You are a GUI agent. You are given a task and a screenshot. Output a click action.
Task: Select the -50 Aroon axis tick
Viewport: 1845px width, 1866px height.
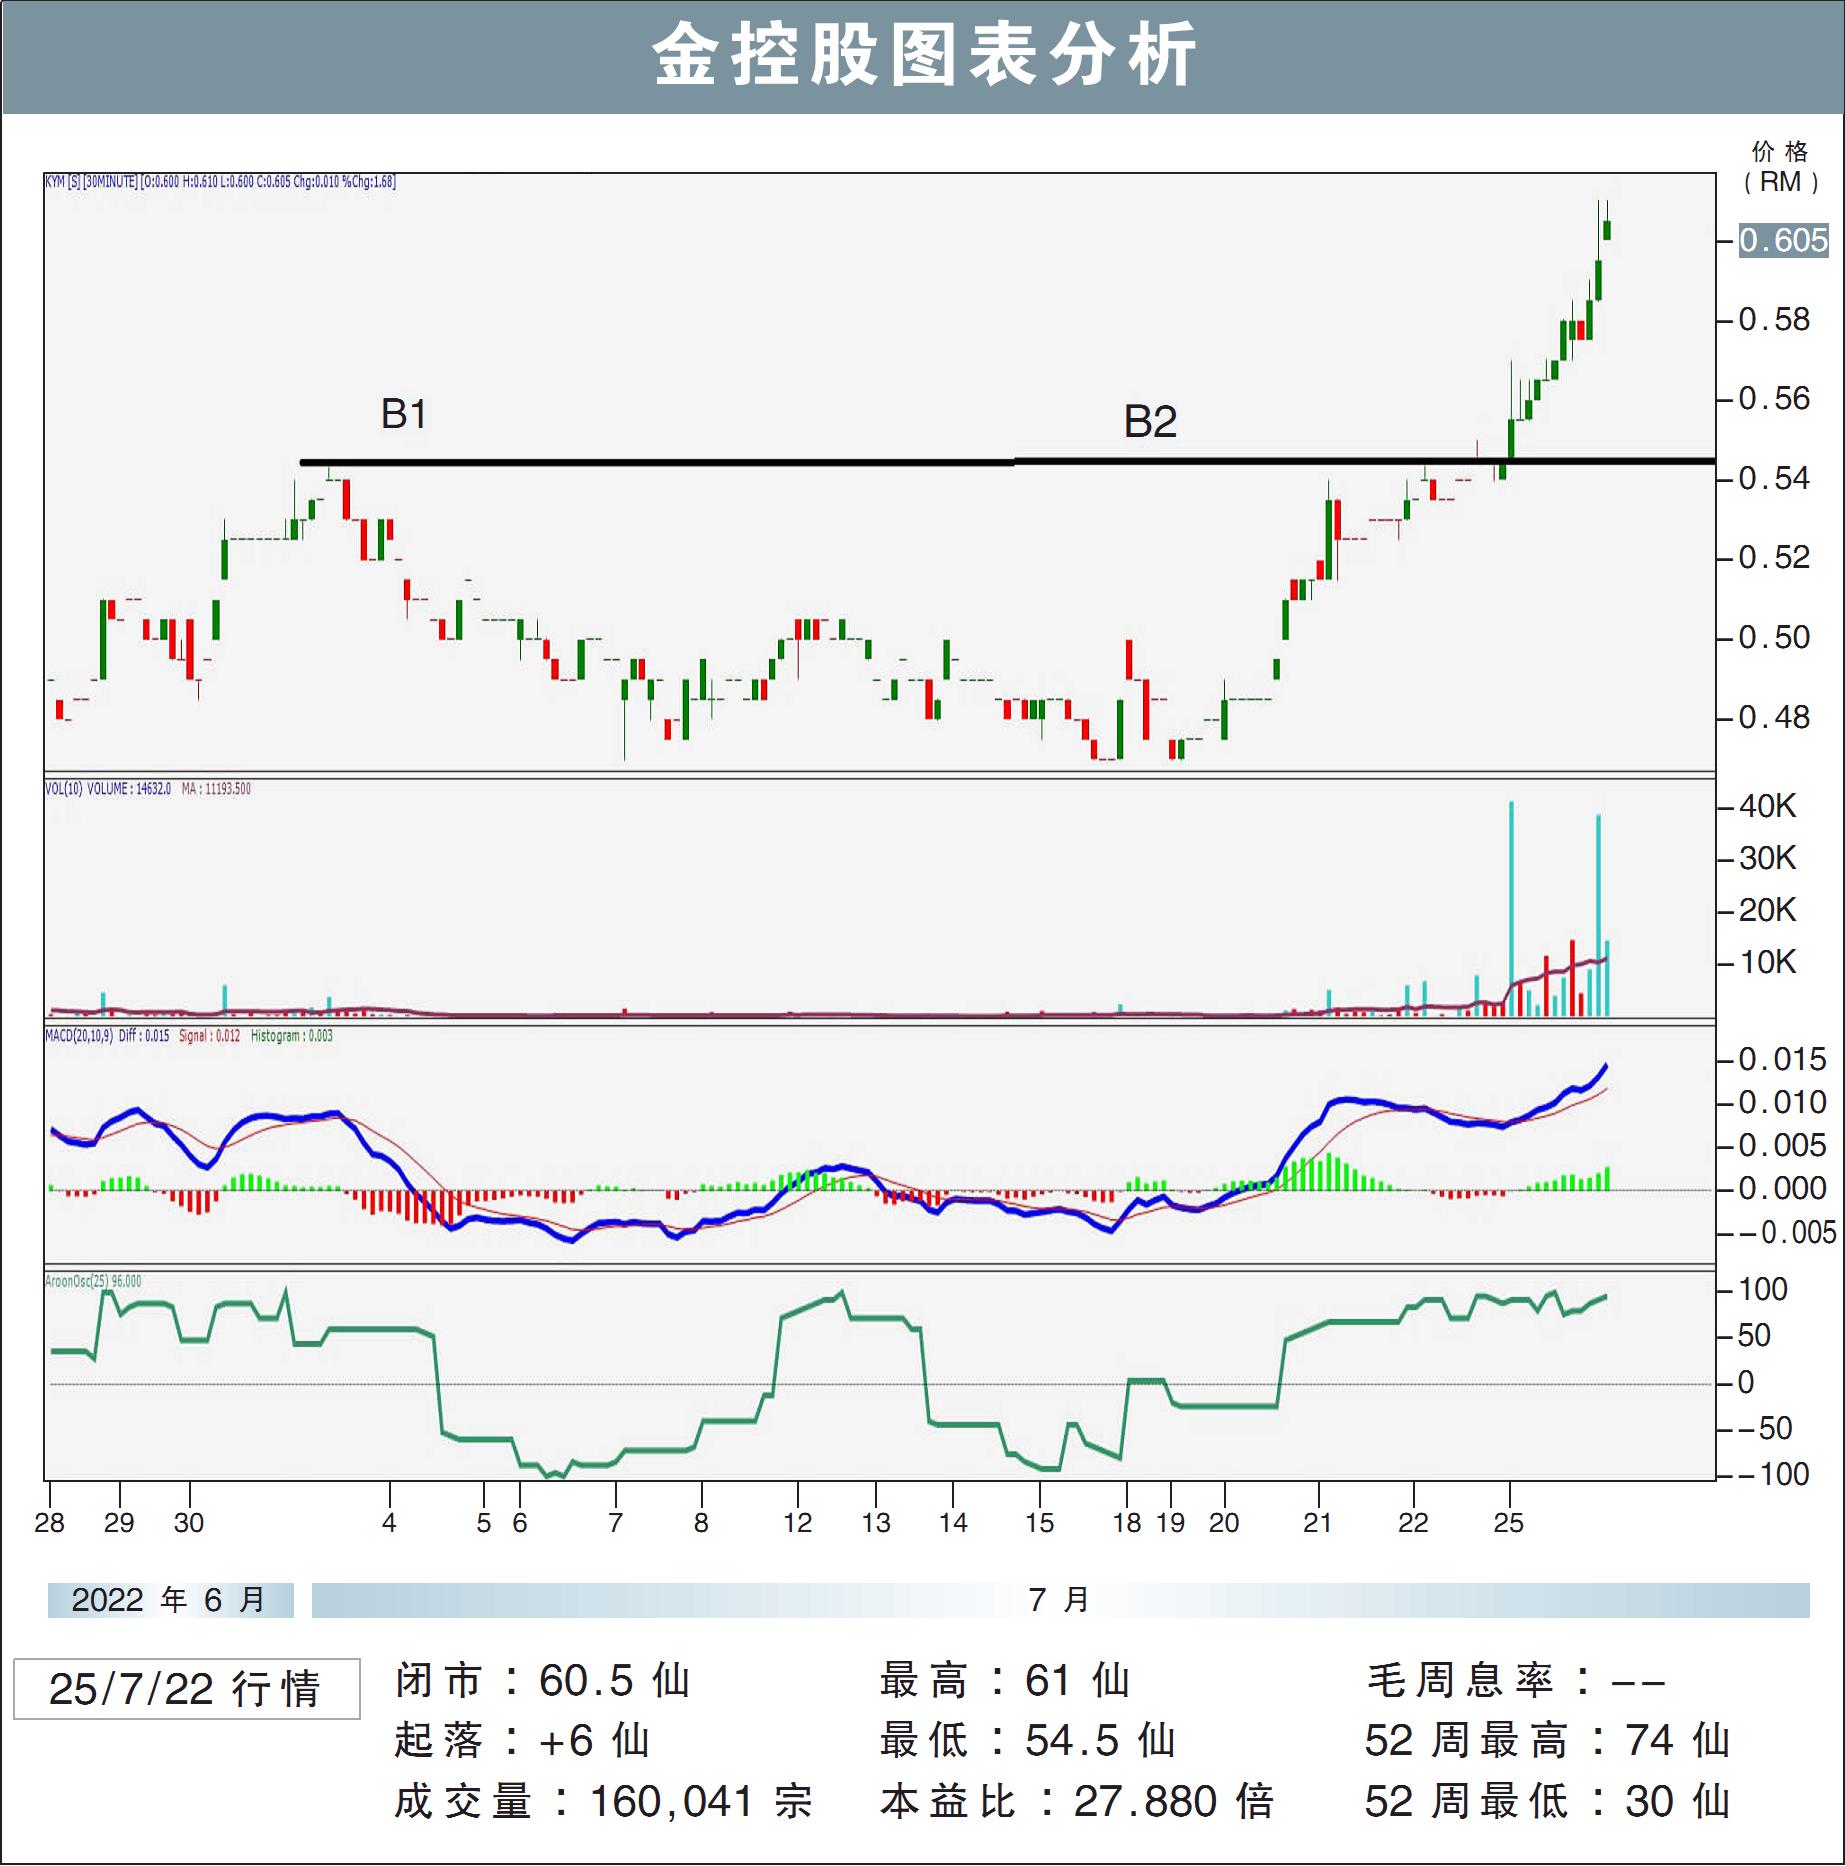coord(1766,1428)
